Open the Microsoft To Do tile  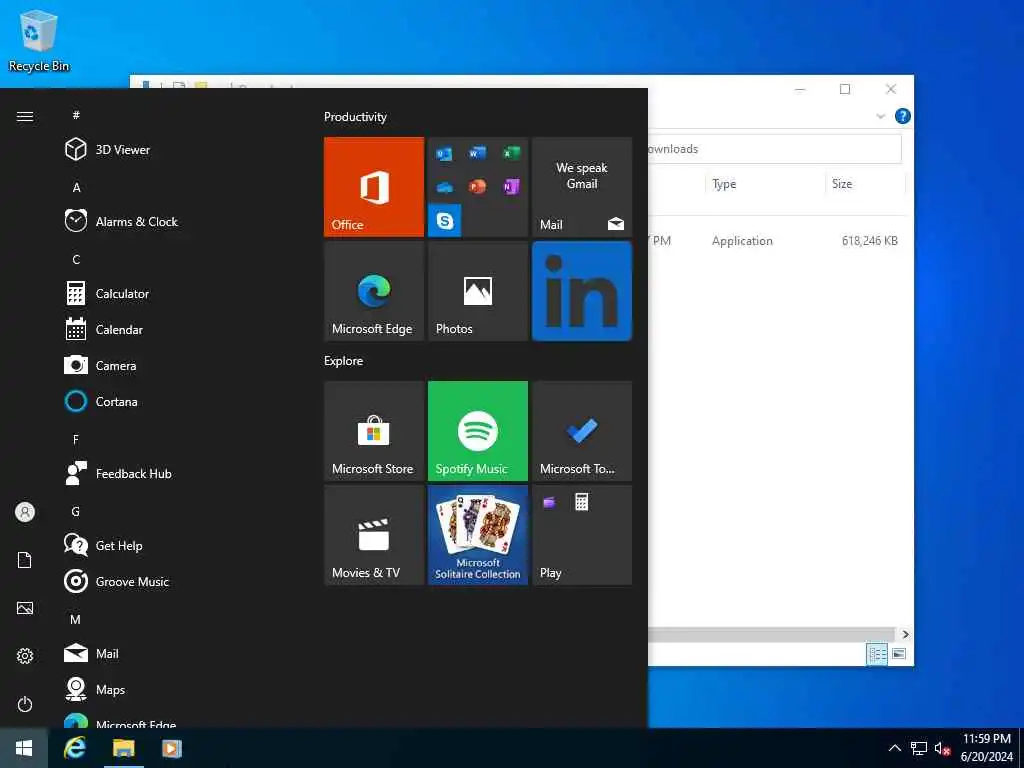coord(582,431)
